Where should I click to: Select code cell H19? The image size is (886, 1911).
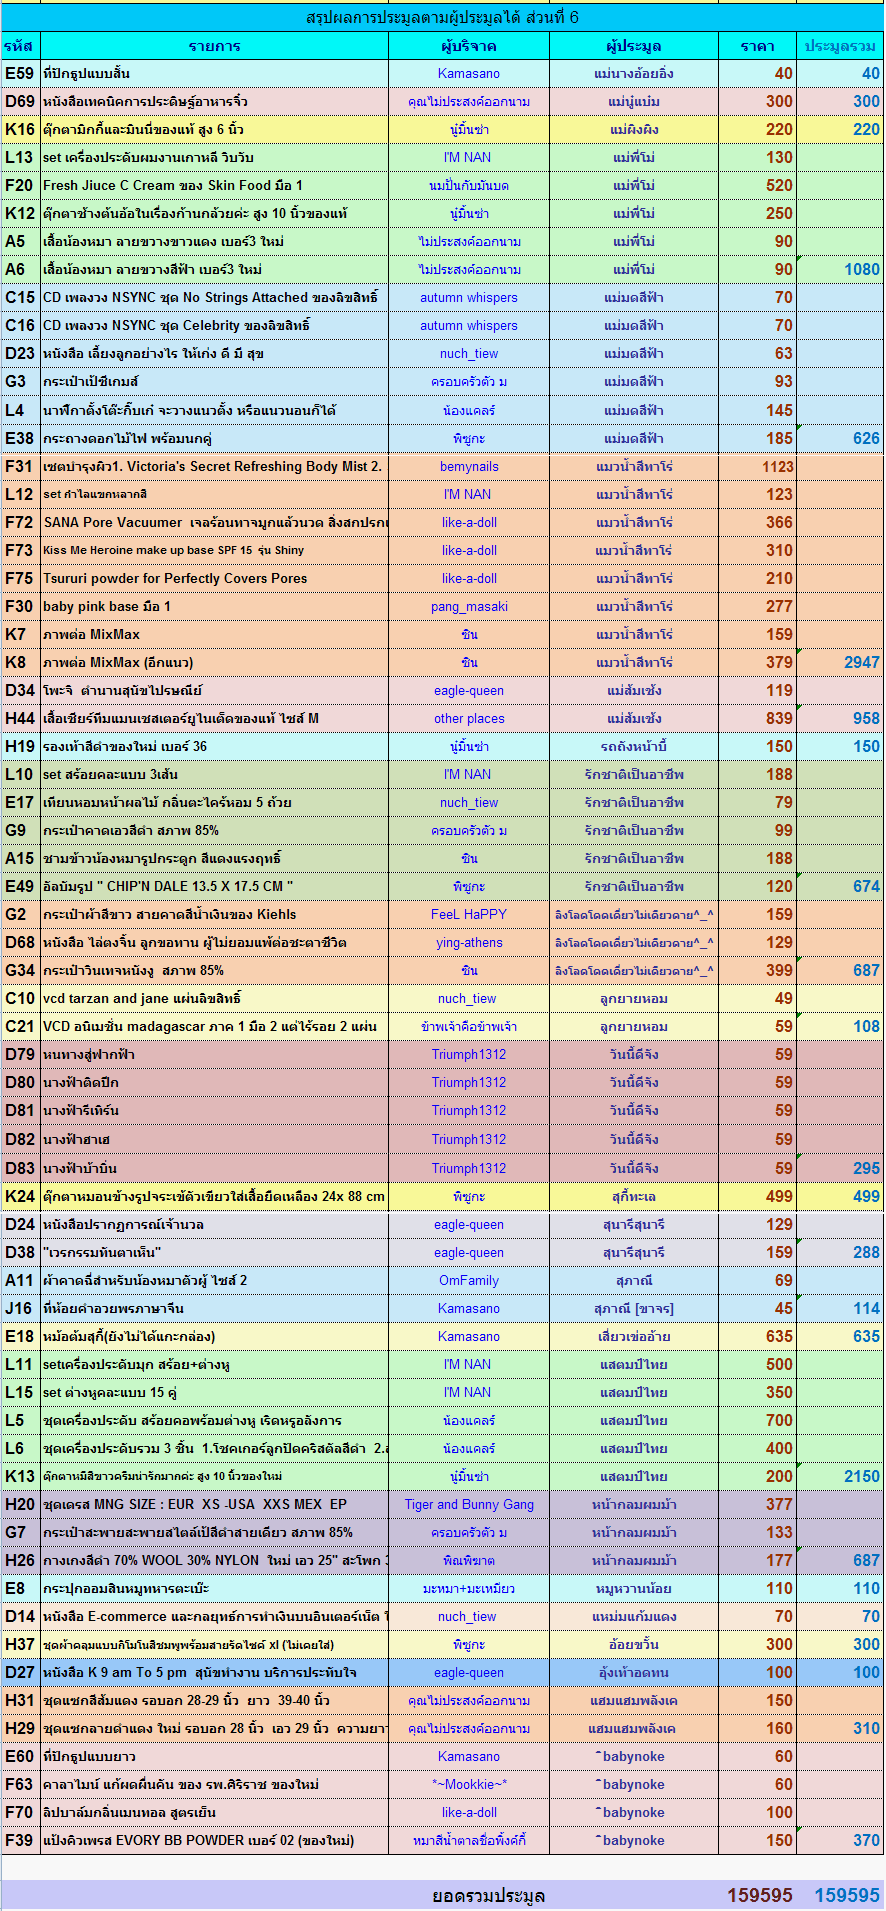coord(20,746)
